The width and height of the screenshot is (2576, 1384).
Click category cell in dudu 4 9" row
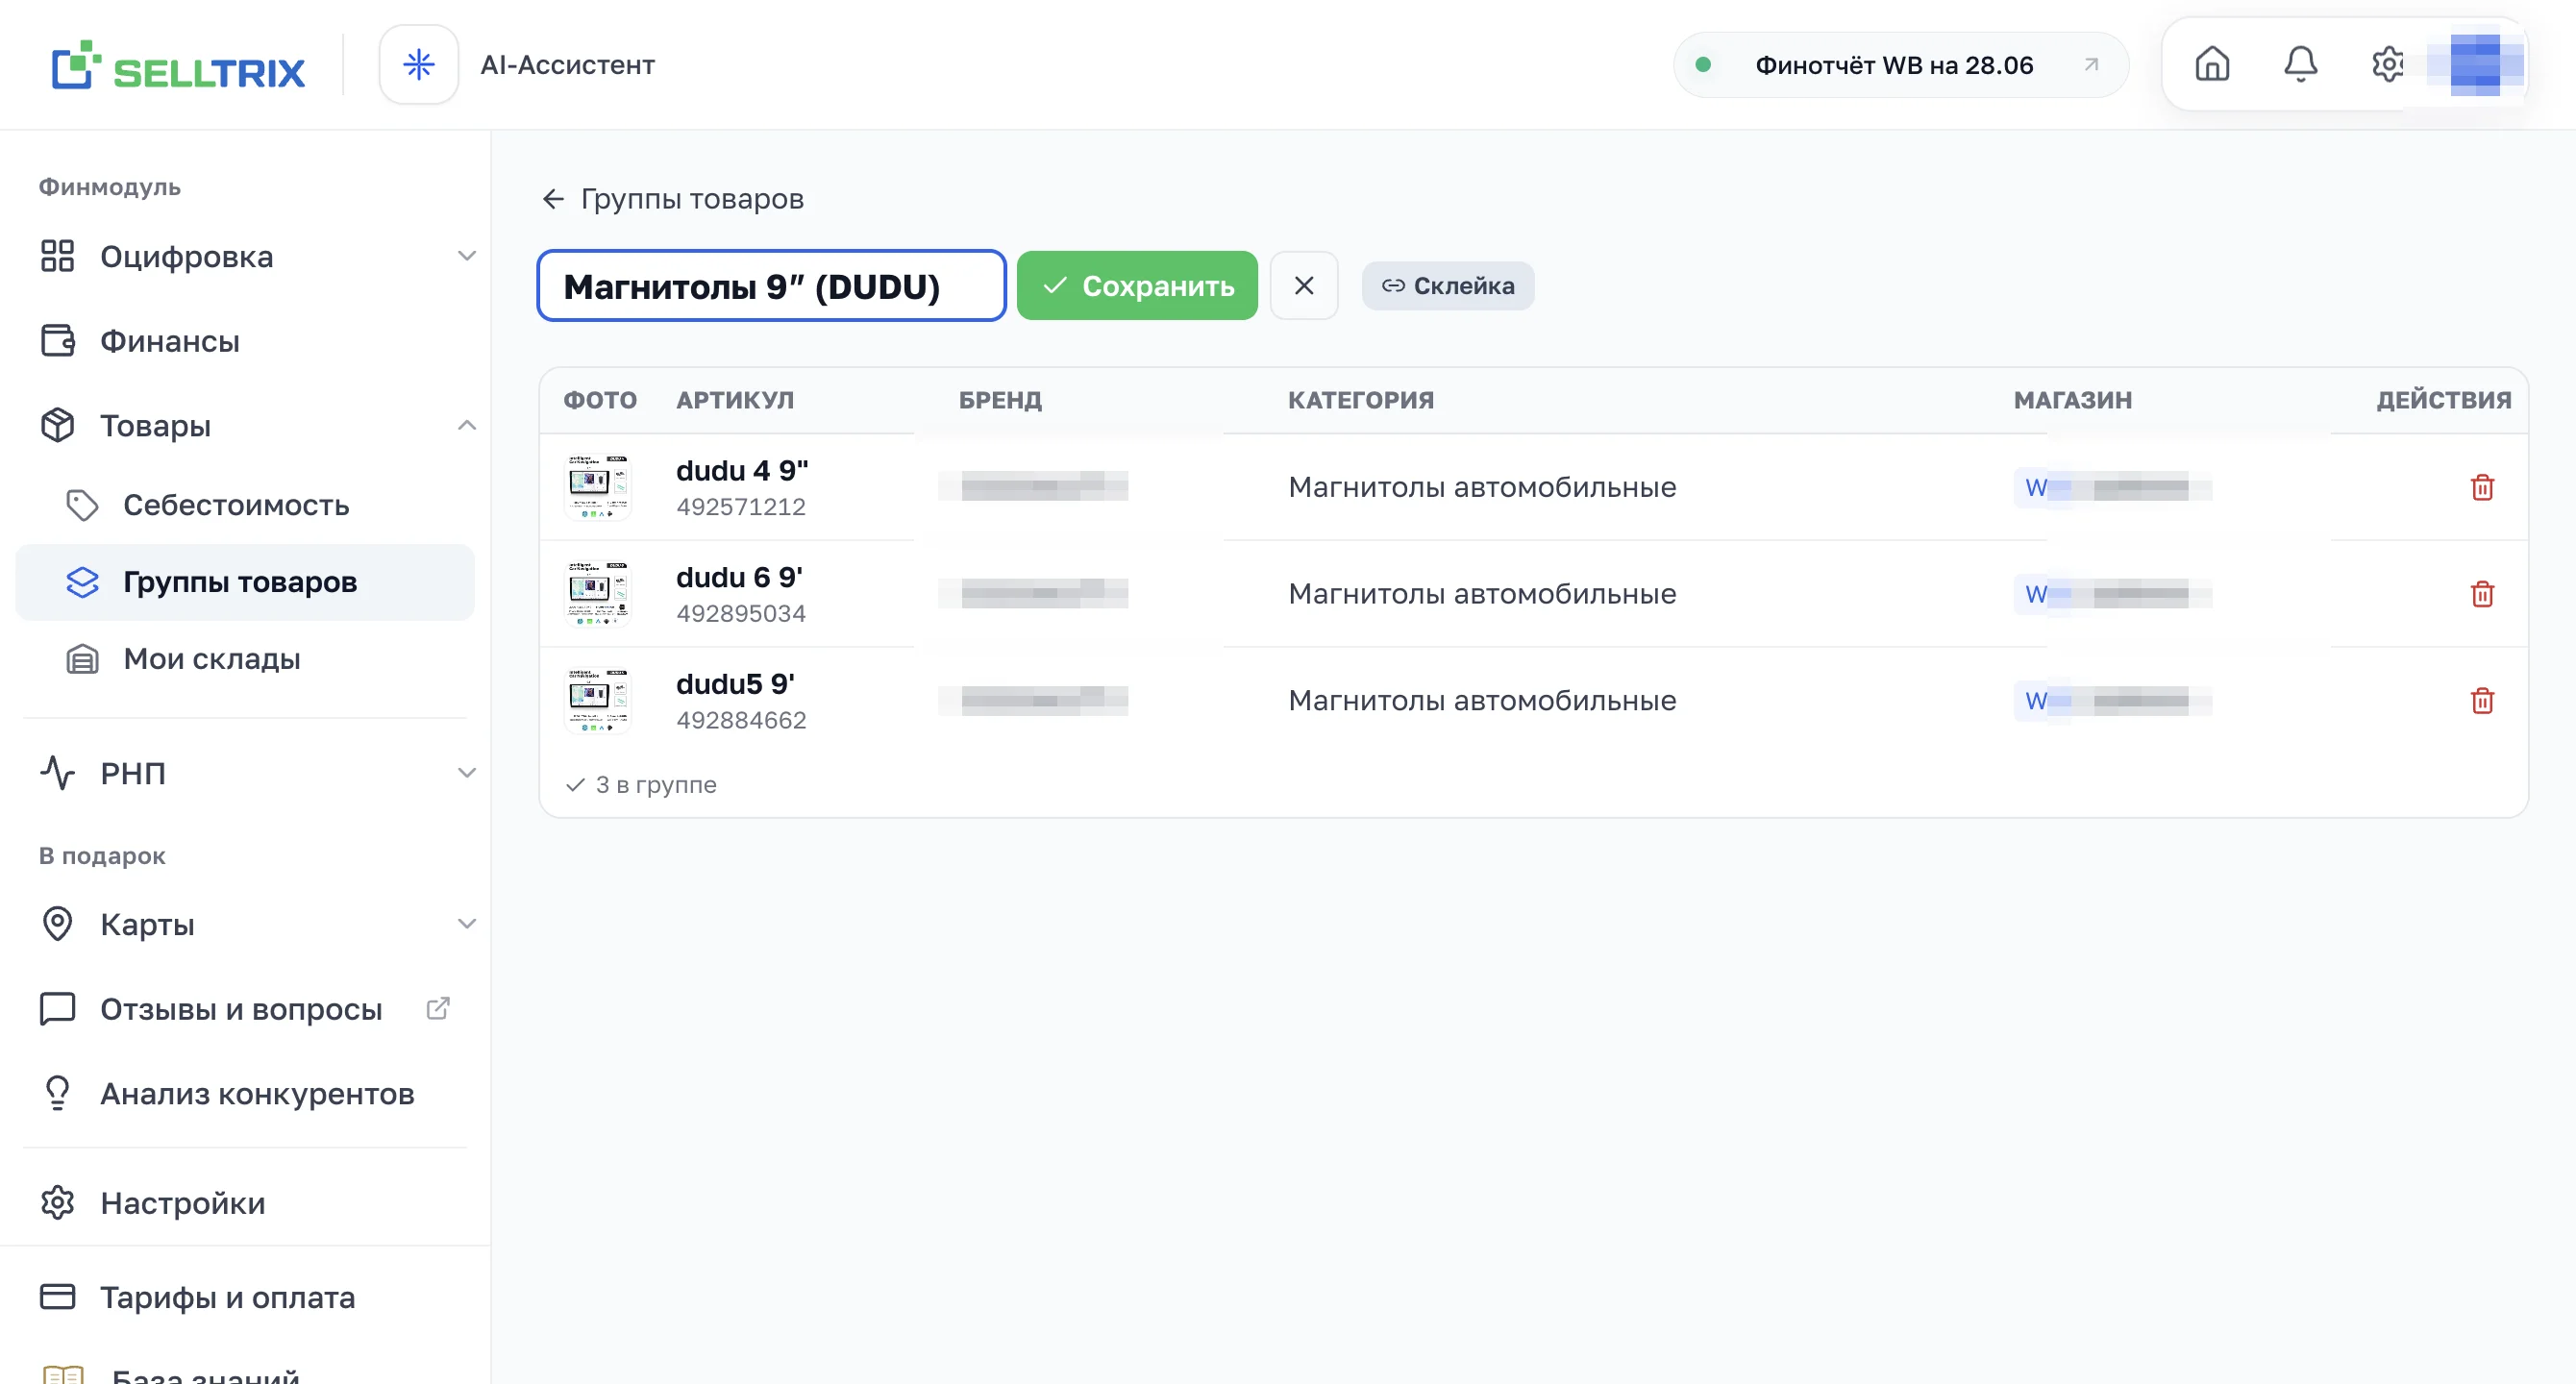[x=1482, y=487]
